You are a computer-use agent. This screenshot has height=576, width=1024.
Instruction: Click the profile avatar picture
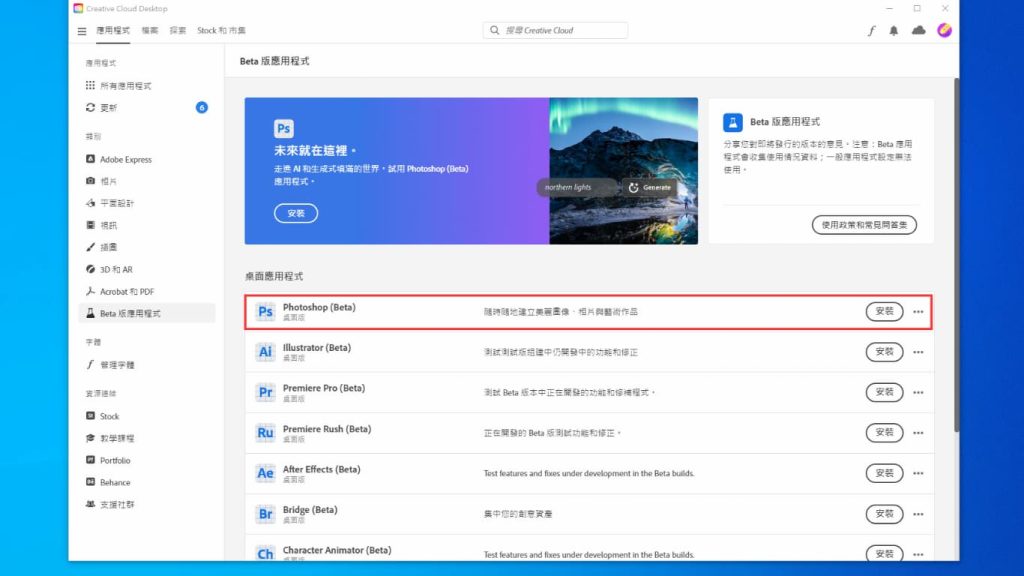click(x=943, y=30)
